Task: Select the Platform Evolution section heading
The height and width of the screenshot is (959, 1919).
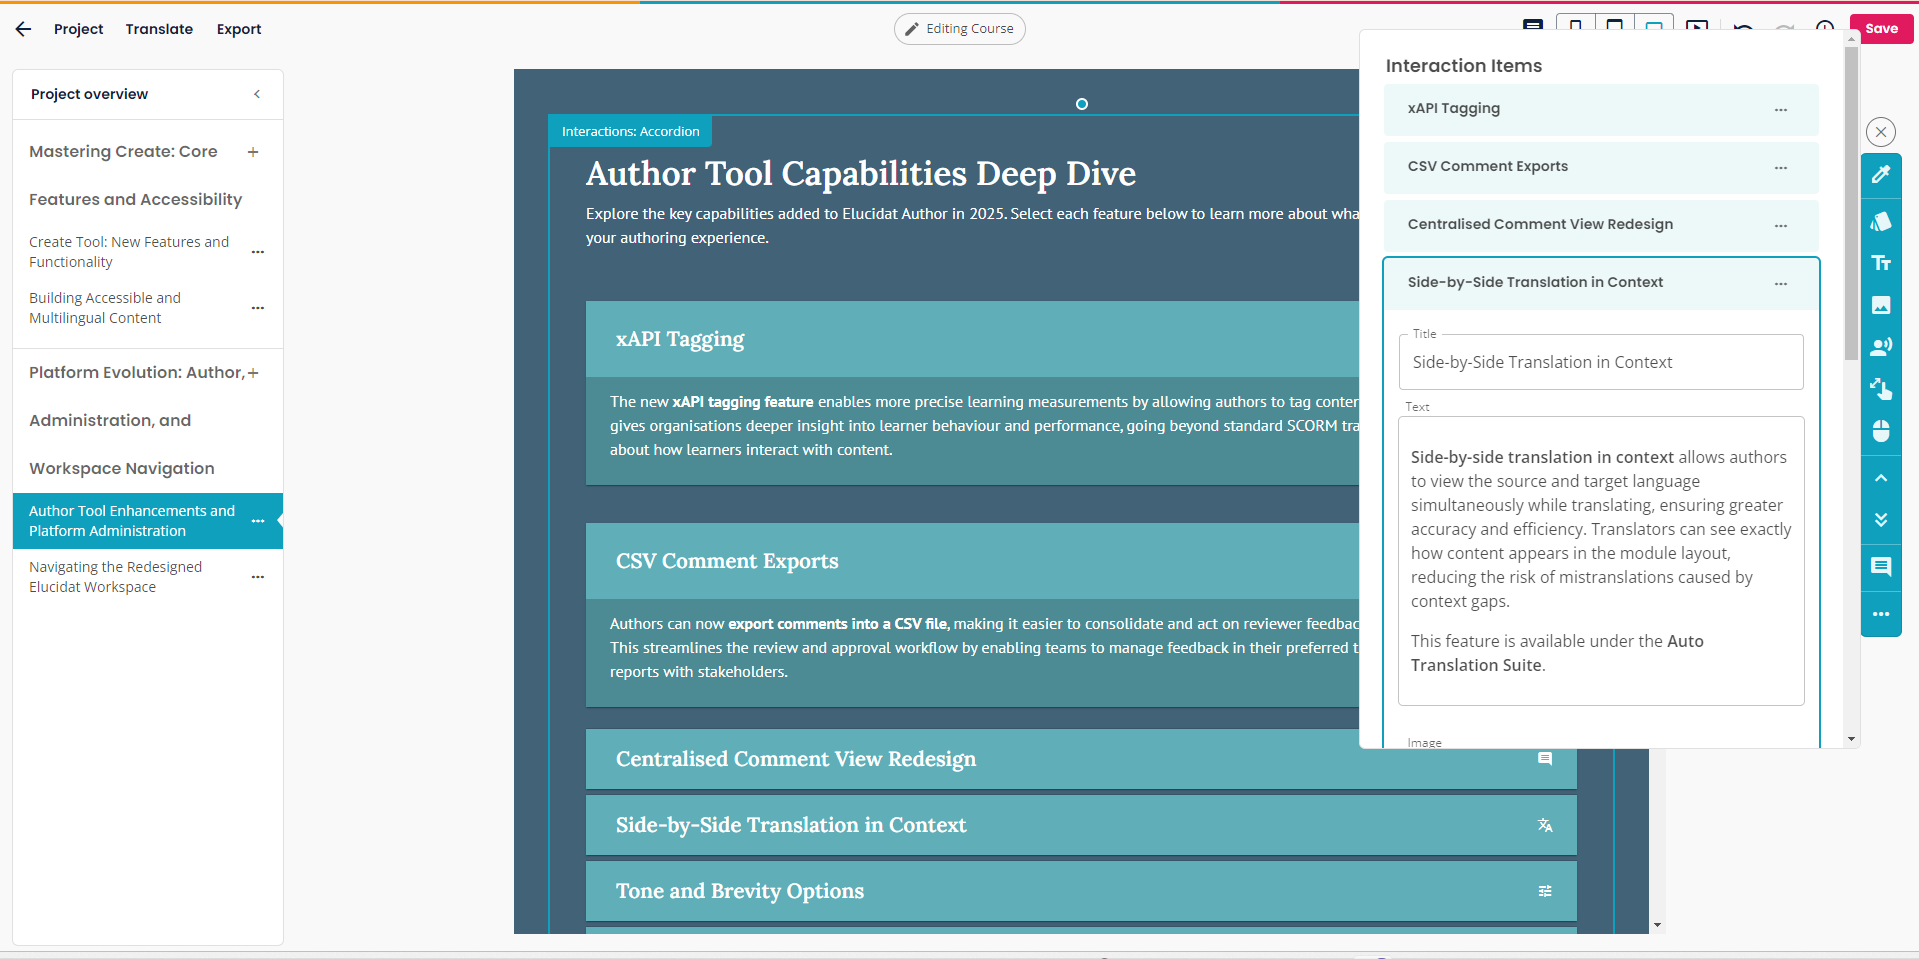Action: click(137, 420)
